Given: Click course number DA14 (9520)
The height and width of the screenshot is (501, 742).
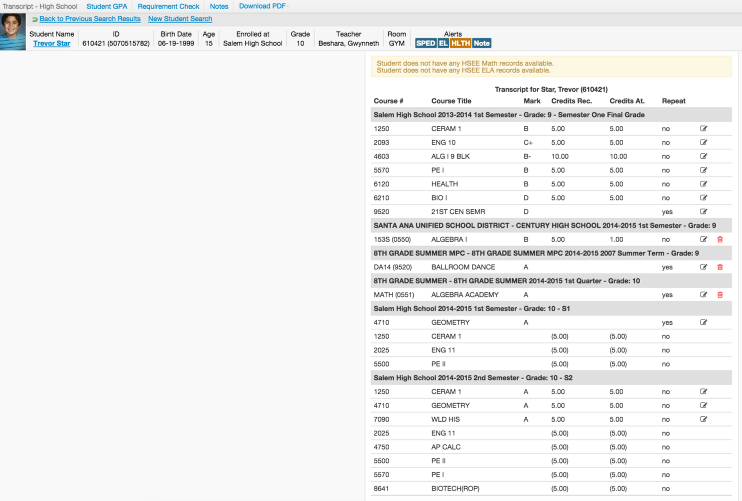Looking at the screenshot, I should (392, 267).
